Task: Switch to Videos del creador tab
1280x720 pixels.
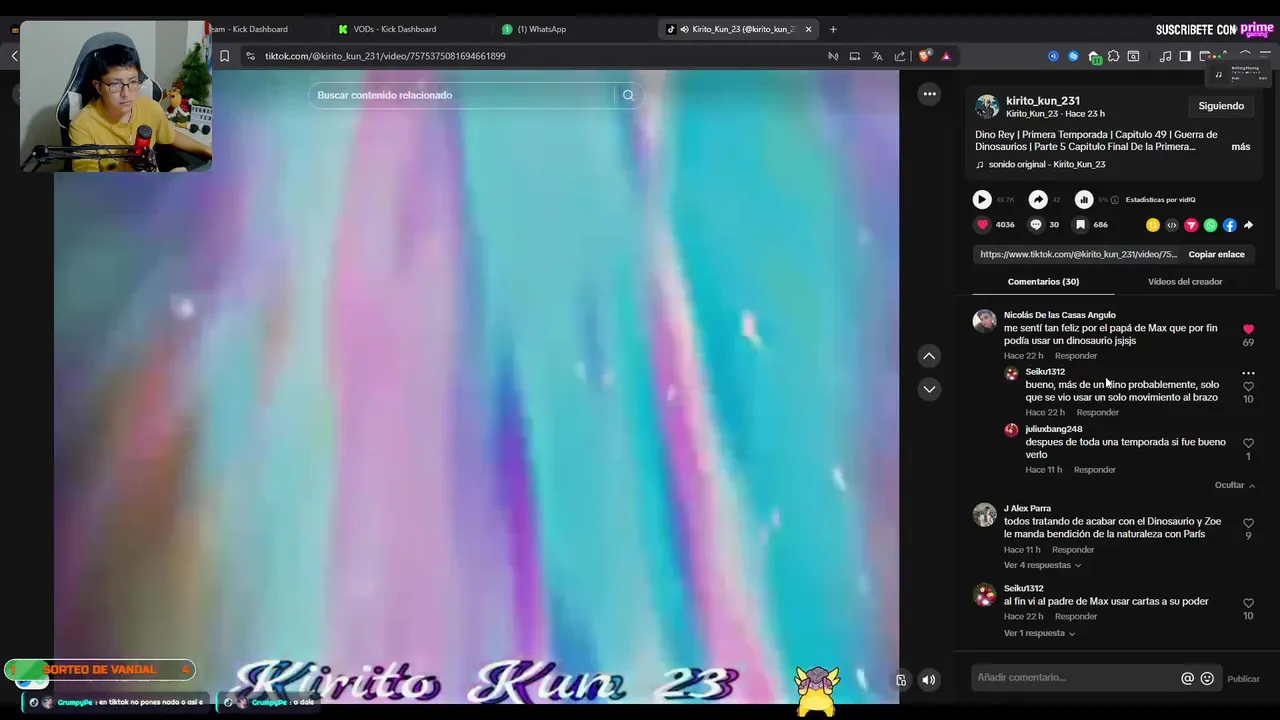Action: [x=1185, y=282]
